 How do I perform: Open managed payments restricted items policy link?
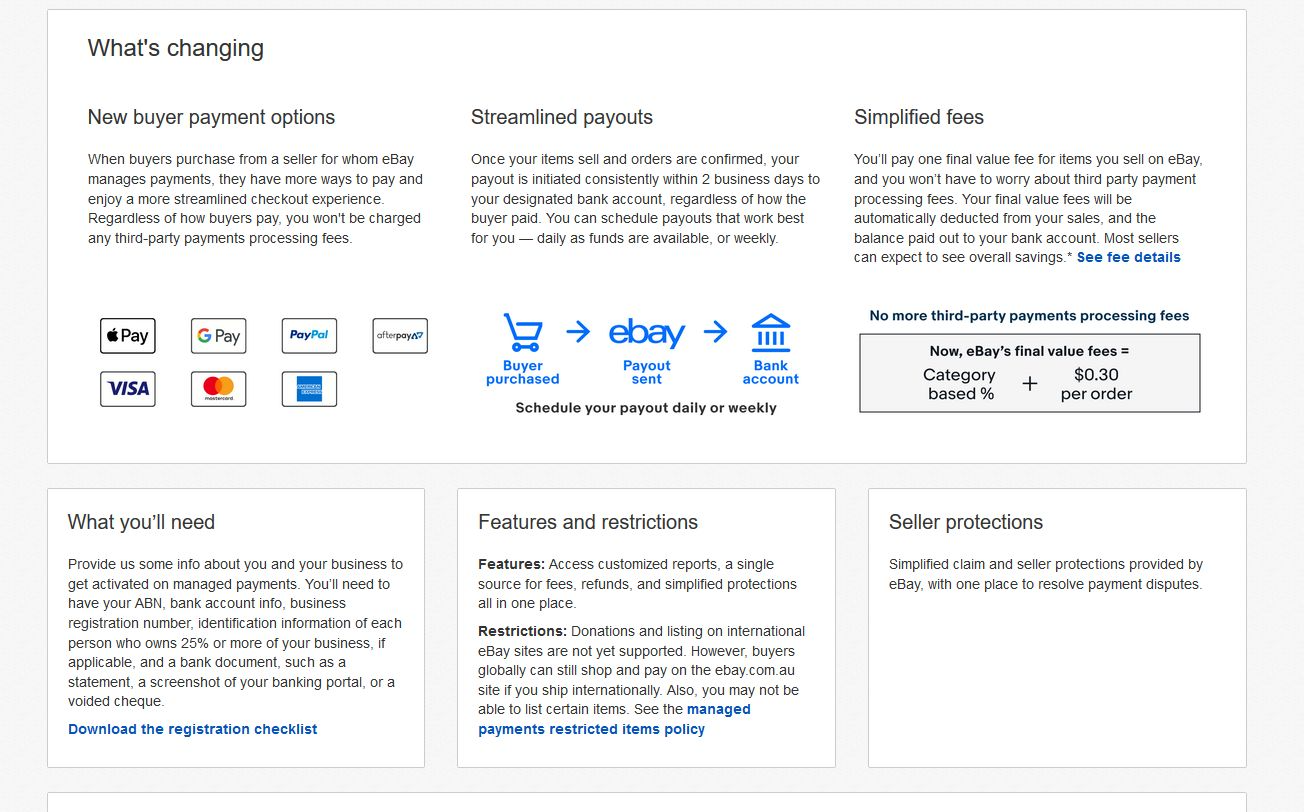coord(614,719)
